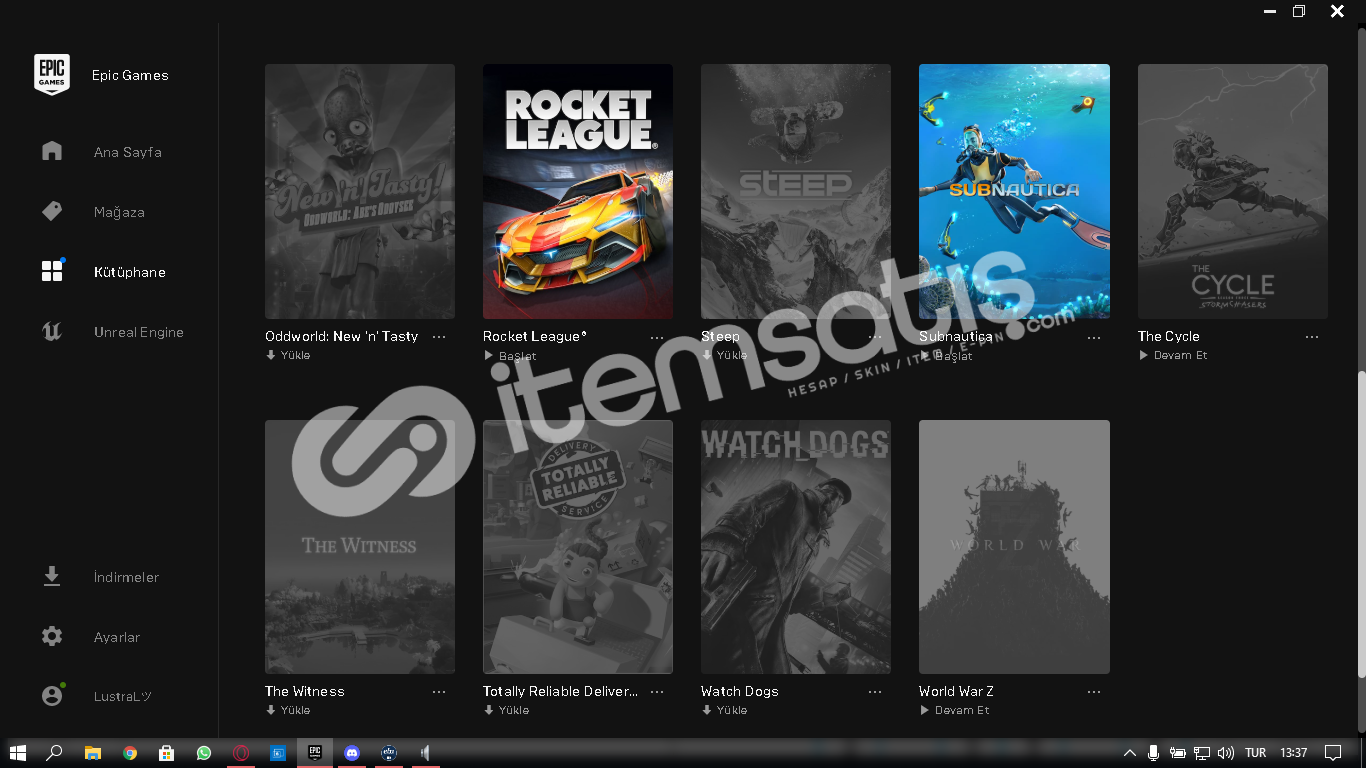The width and height of the screenshot is (1366, 768).
Task: Click Başlat under Rocket League
Action: [x=510, y=356]
